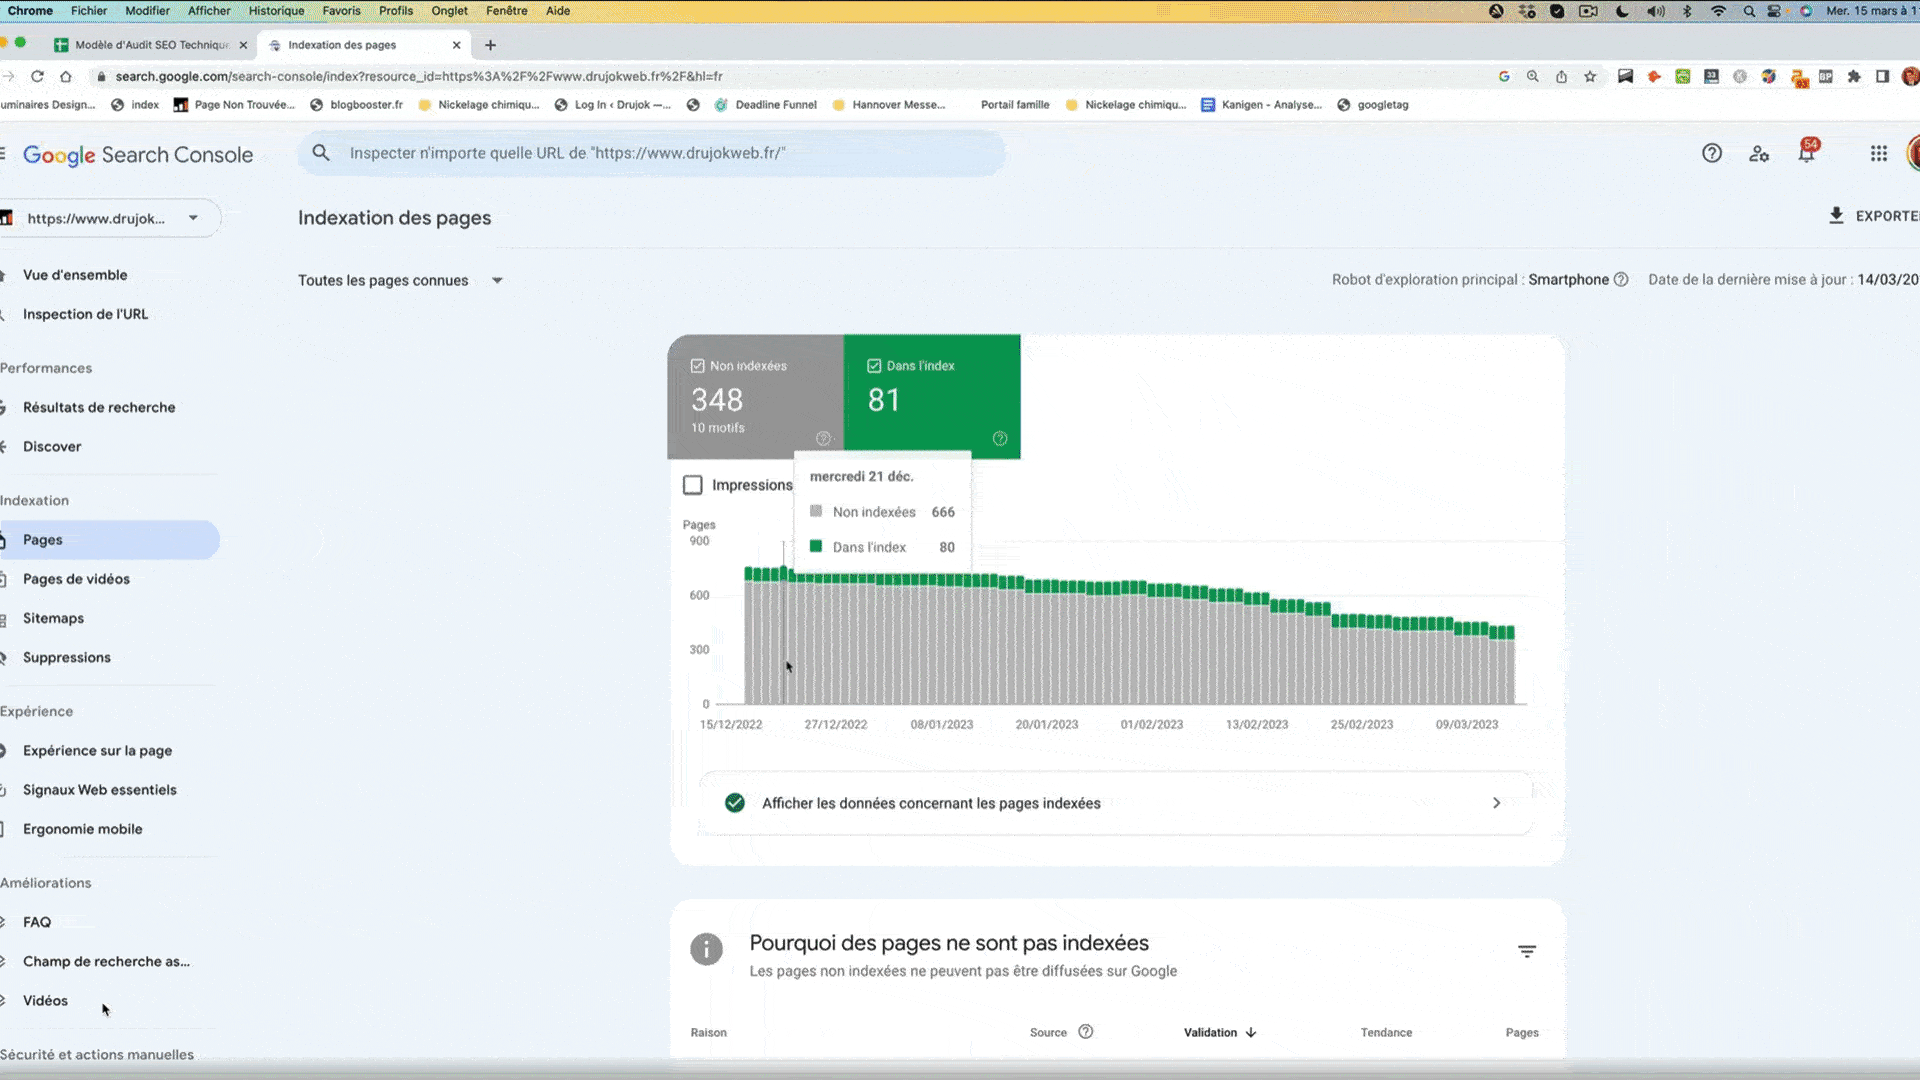Click the download icon beside Export
Screen dimensions: 1920x1080
point(1836,216)
